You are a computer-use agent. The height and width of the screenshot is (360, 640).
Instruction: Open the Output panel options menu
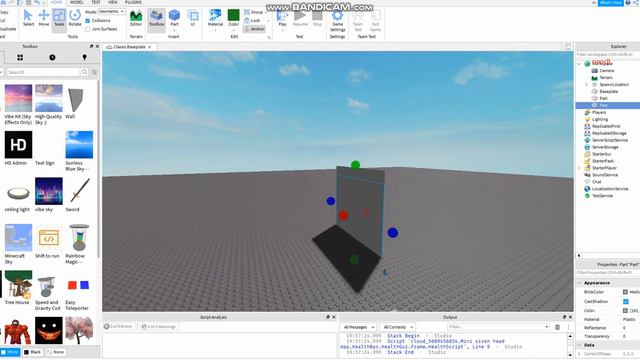click(x=568, y=327)
